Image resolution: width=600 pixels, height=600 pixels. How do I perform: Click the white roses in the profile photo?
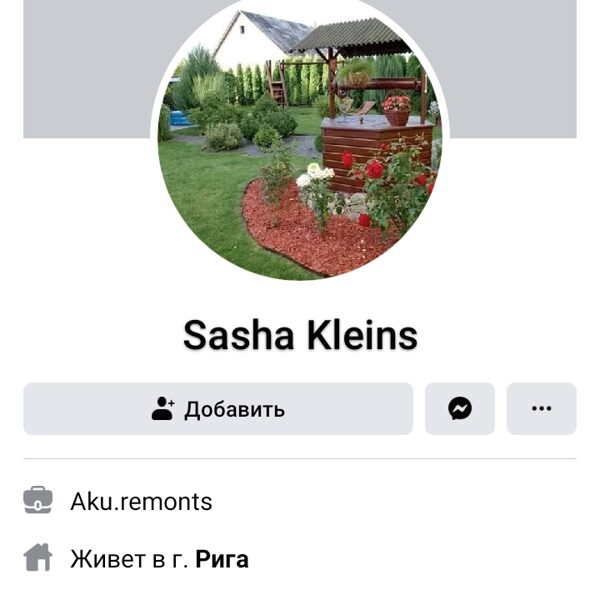tap(316, 176)
